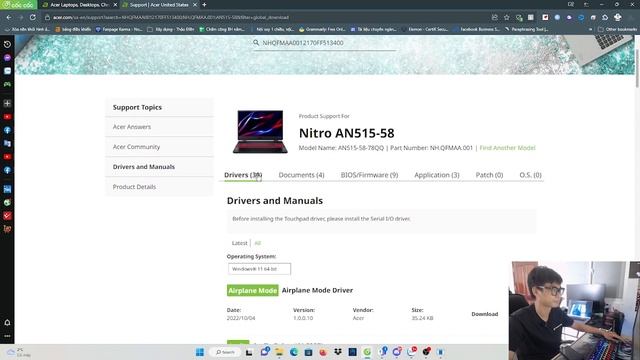Open the first YouTube shortcut in the sidebar
Image resolution: width=640 pixels, height=360 pixels.
7,117
